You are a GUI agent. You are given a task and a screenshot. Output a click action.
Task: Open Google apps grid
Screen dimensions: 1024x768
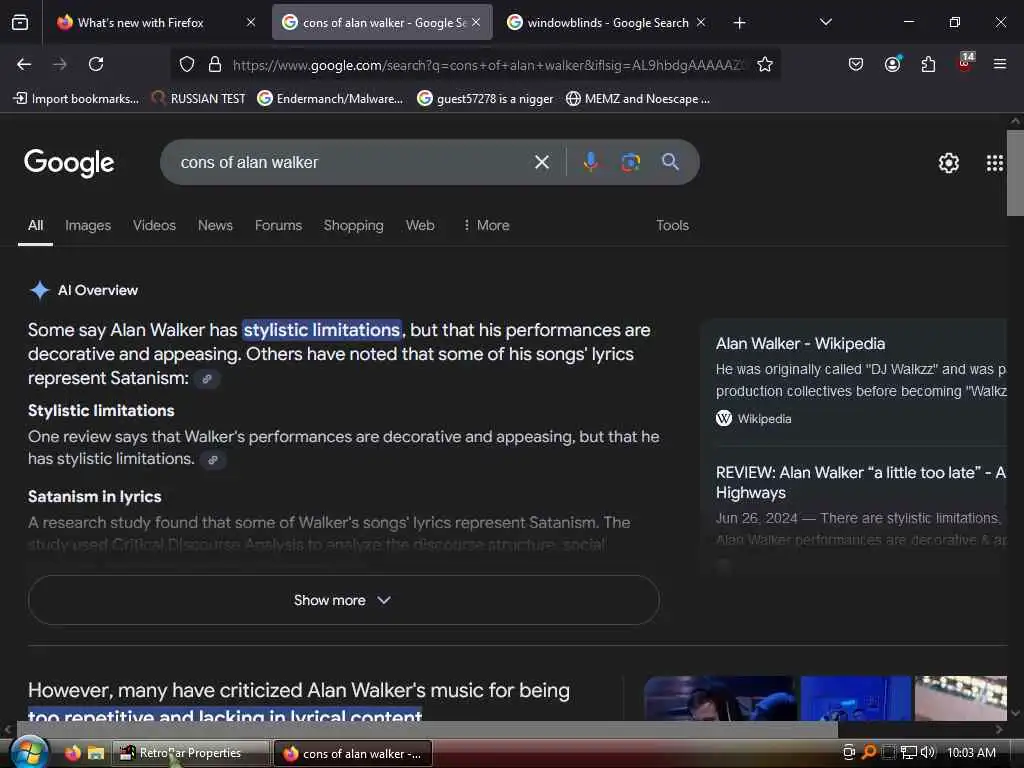pos(994,163)
